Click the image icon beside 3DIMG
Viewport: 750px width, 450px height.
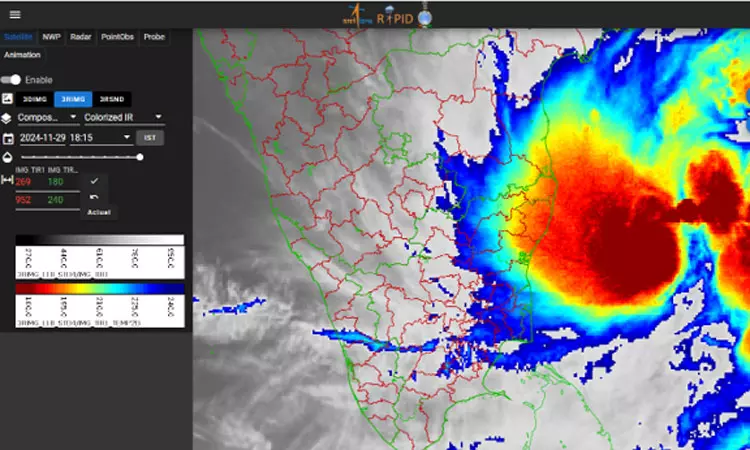[x=8, y=99]
